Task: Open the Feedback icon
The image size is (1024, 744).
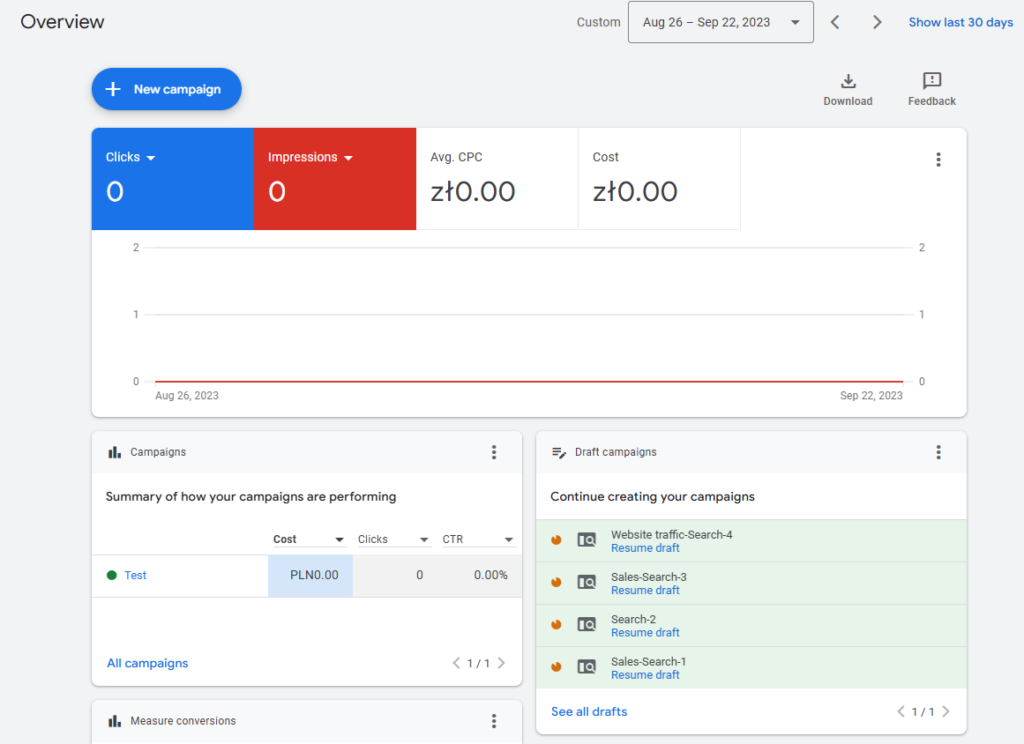Action: 931,81
